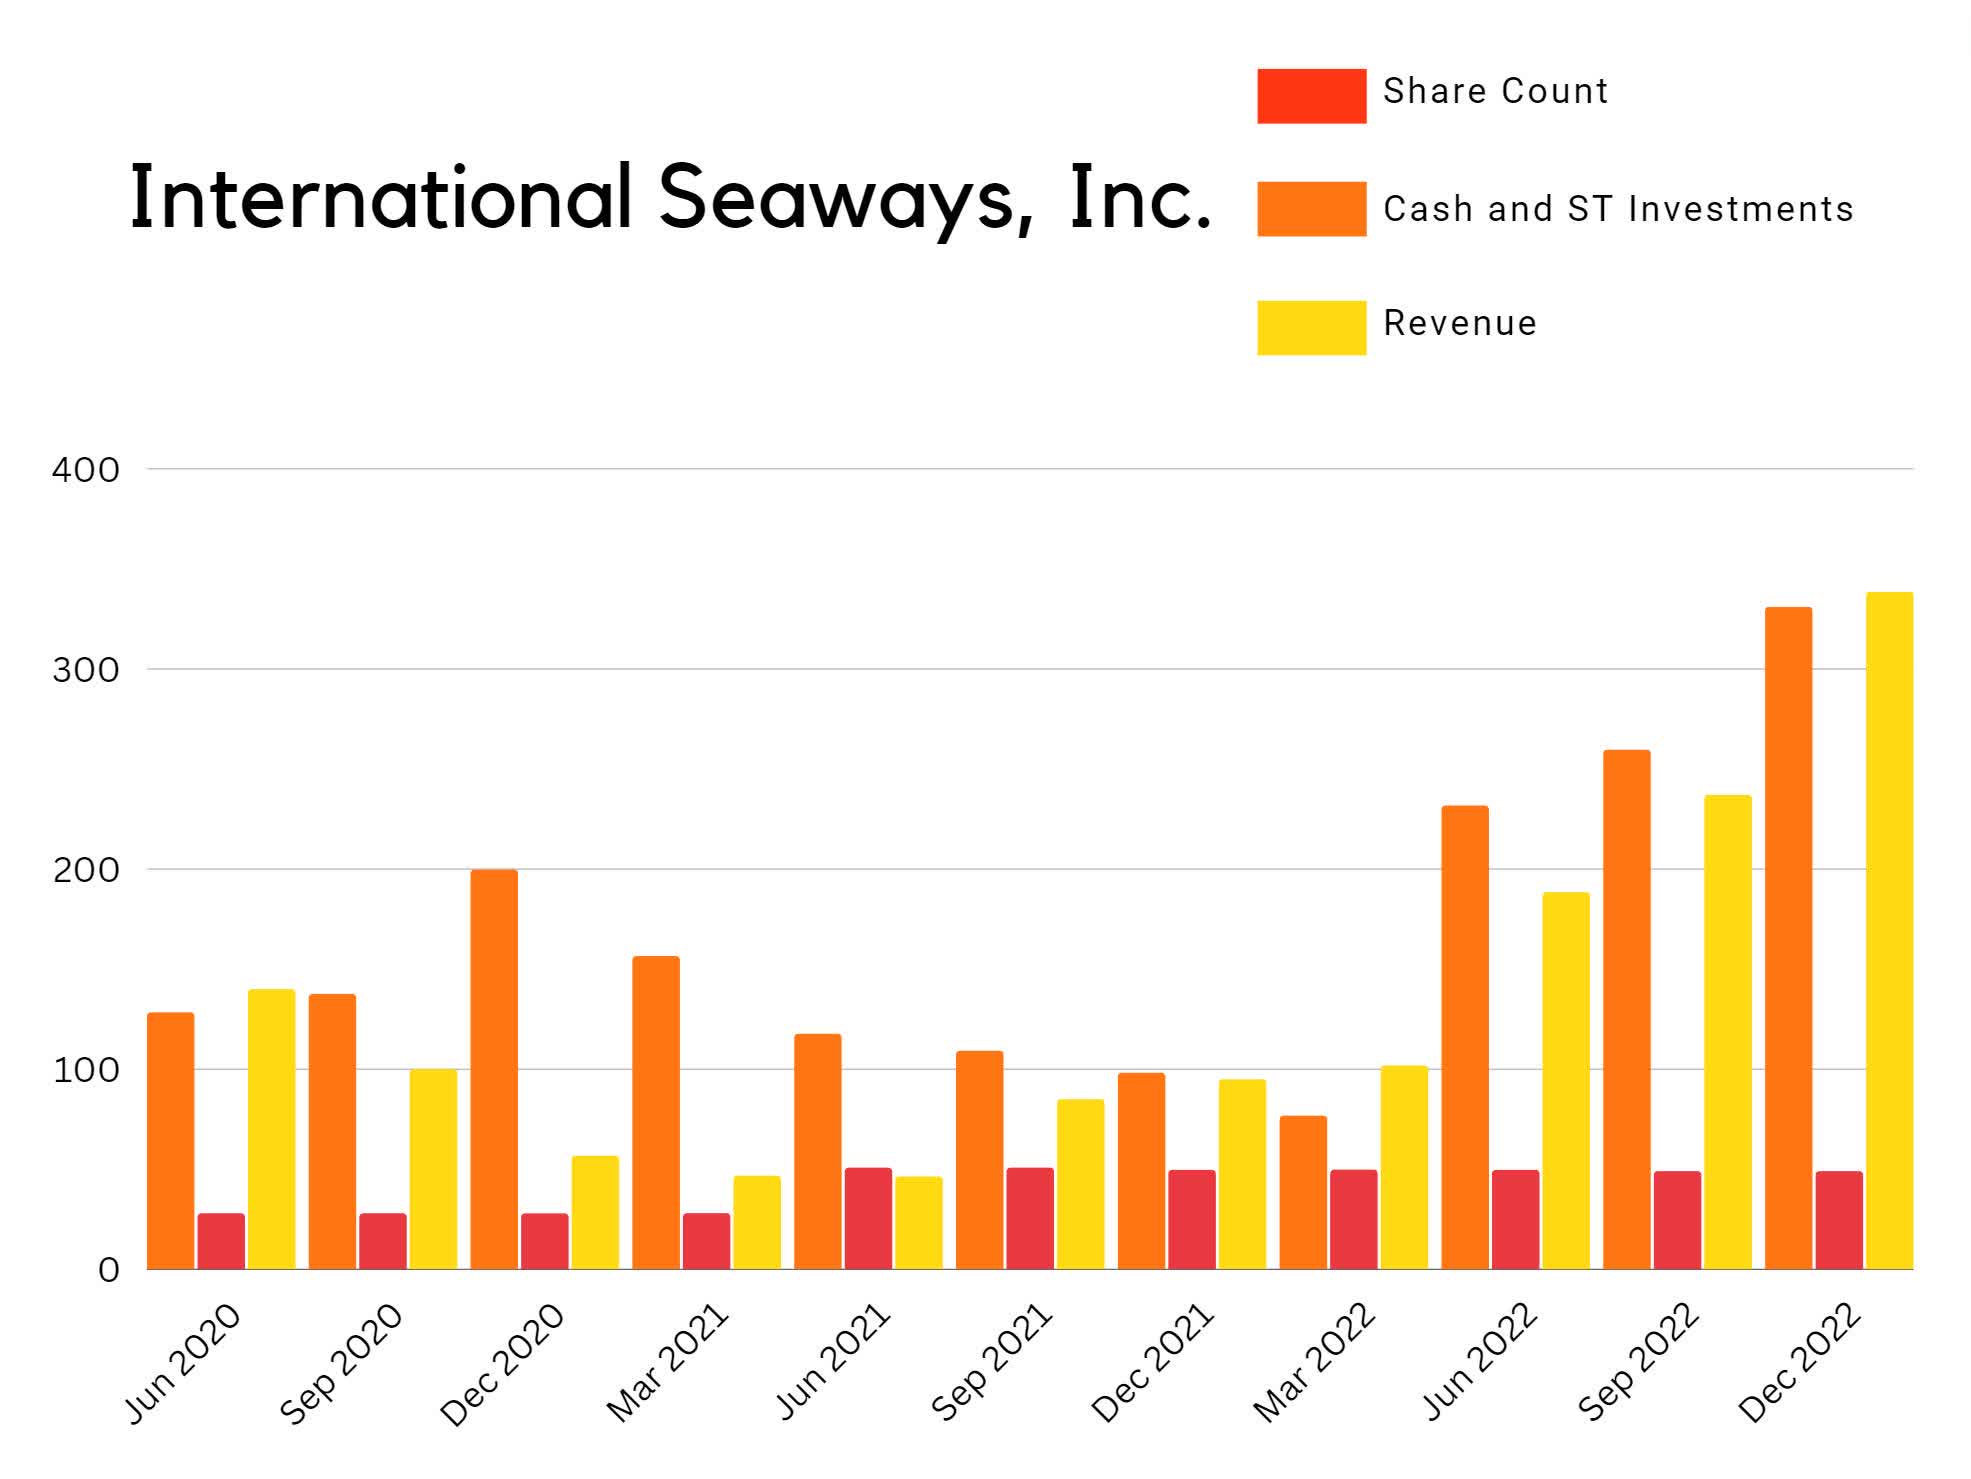
Task: Select the Dec 2021 yellow Revenue bar
Action: [1242, 1175]
